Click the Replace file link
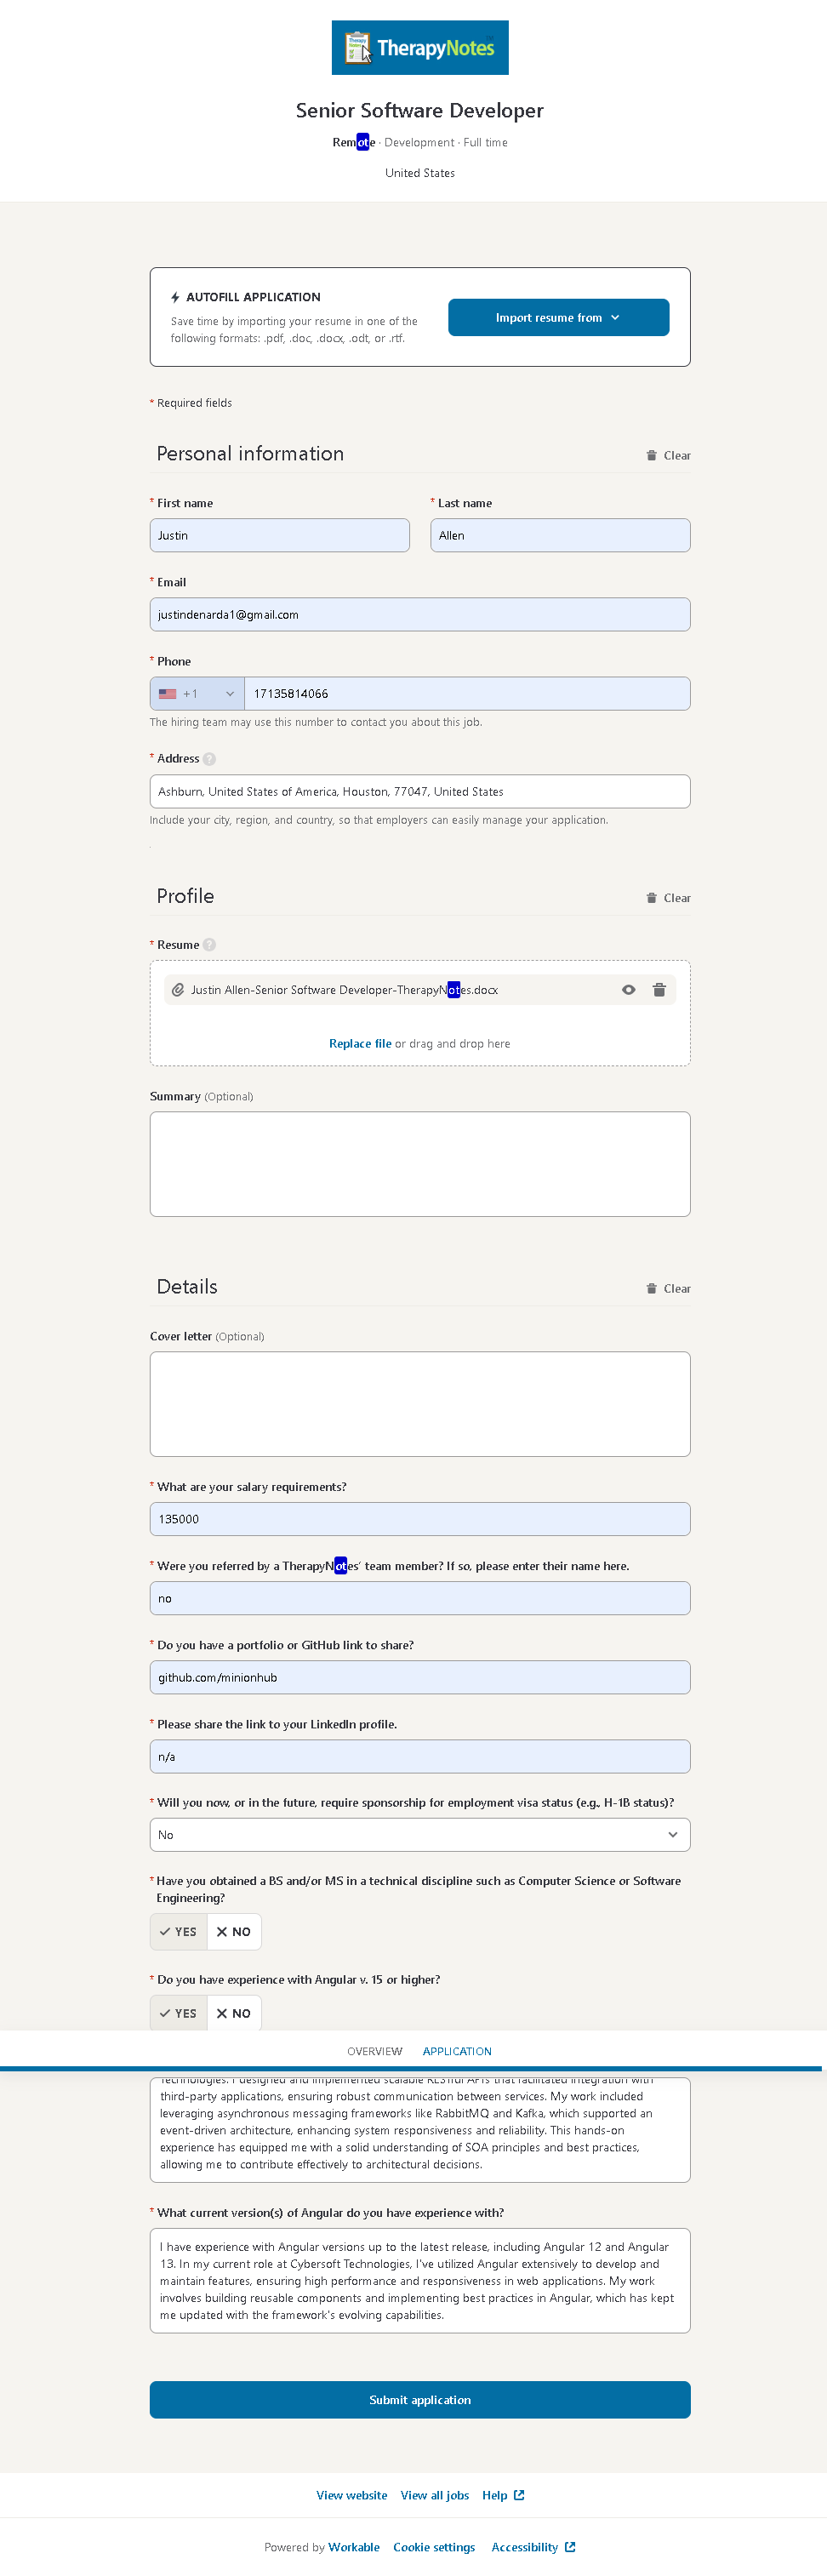Image resolution: width=827 pixels, height=2576 pixels. point(360,1043)
